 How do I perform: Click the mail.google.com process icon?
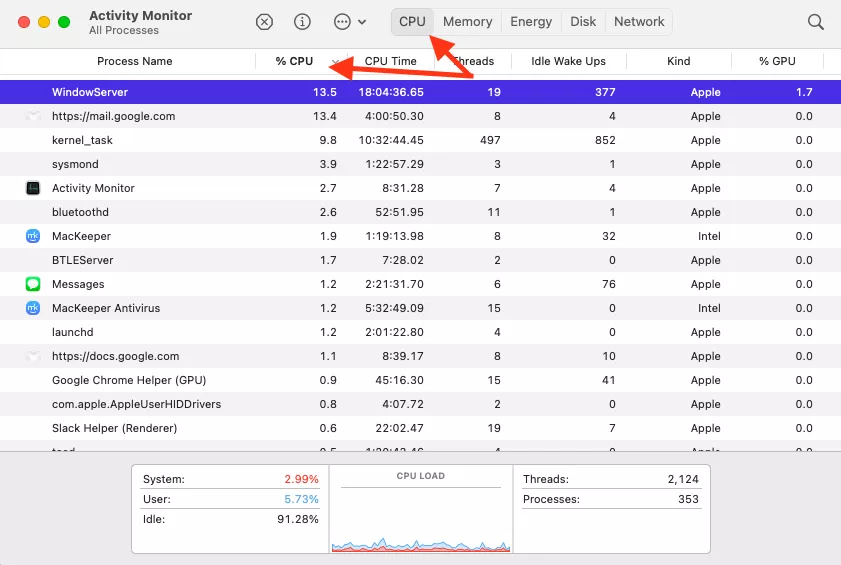[33, 116]
